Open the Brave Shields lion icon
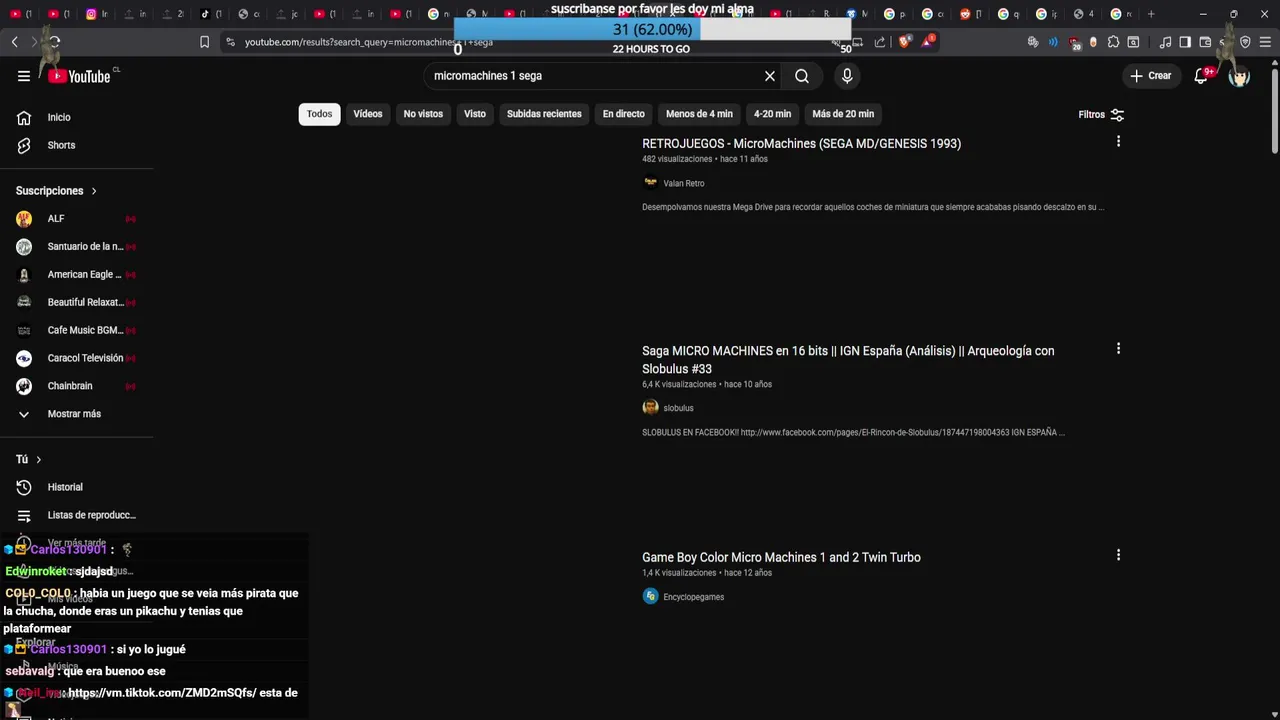1280x720 pixels. point(905,42)
